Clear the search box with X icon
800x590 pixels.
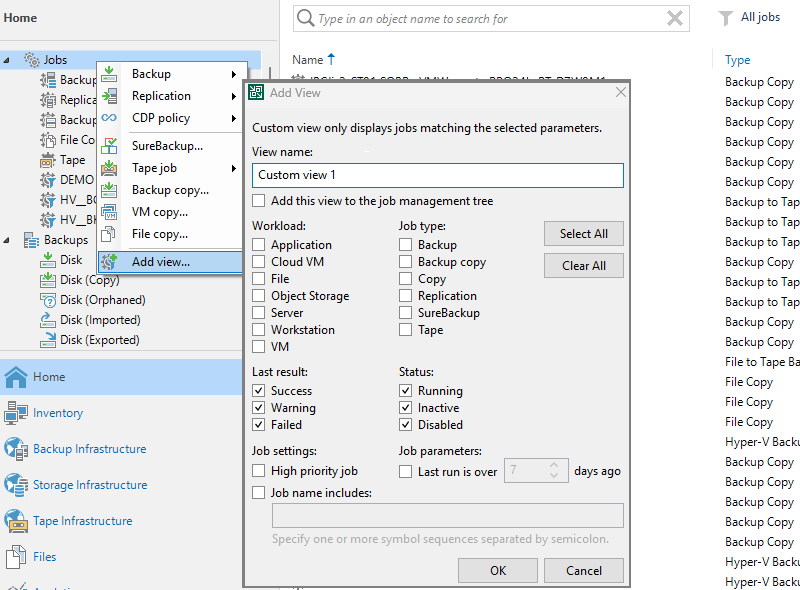tap(676, 18)
